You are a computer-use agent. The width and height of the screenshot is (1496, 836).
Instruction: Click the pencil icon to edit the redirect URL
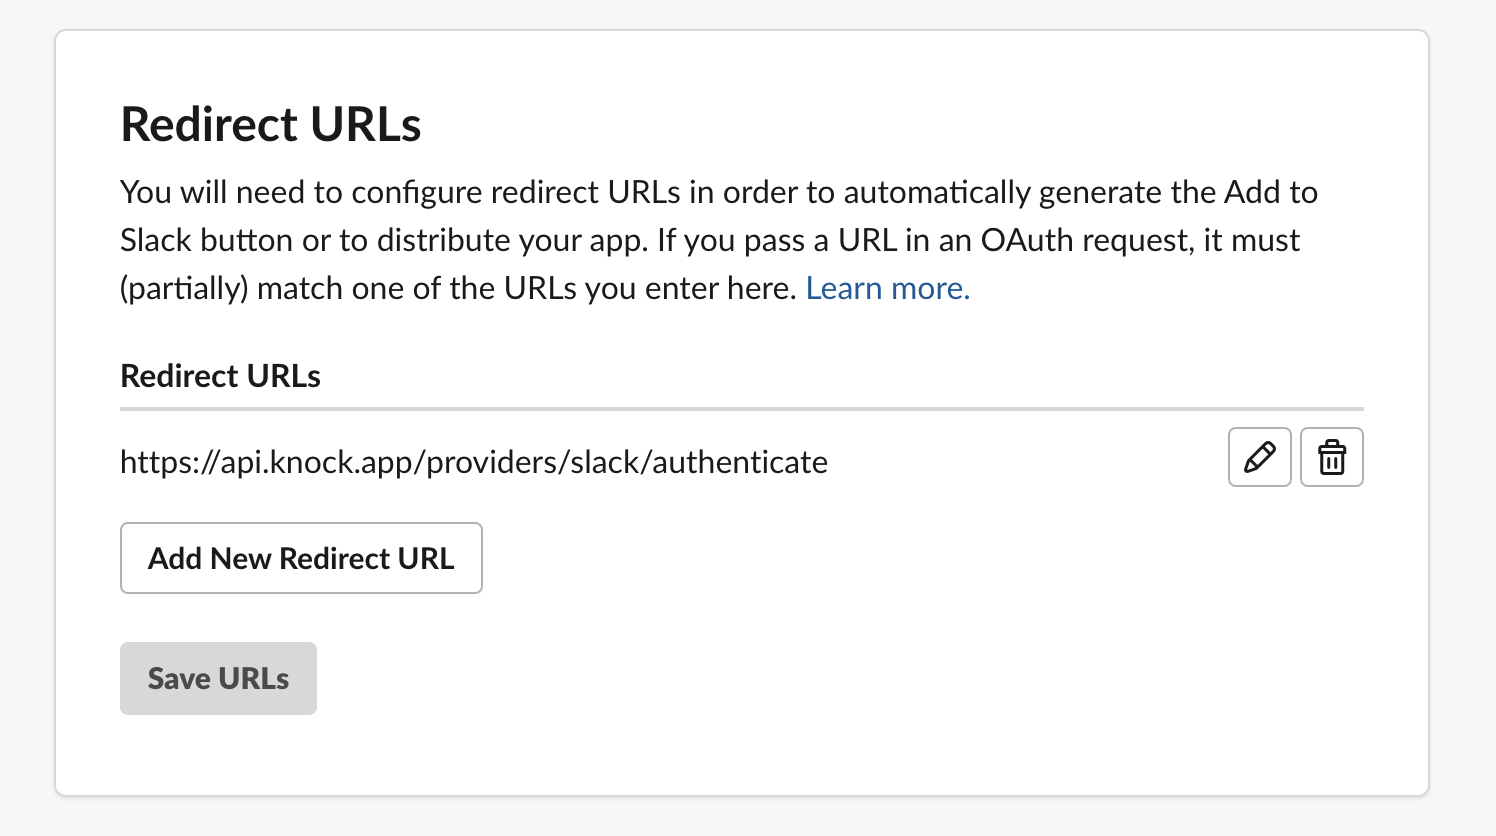1259,457
